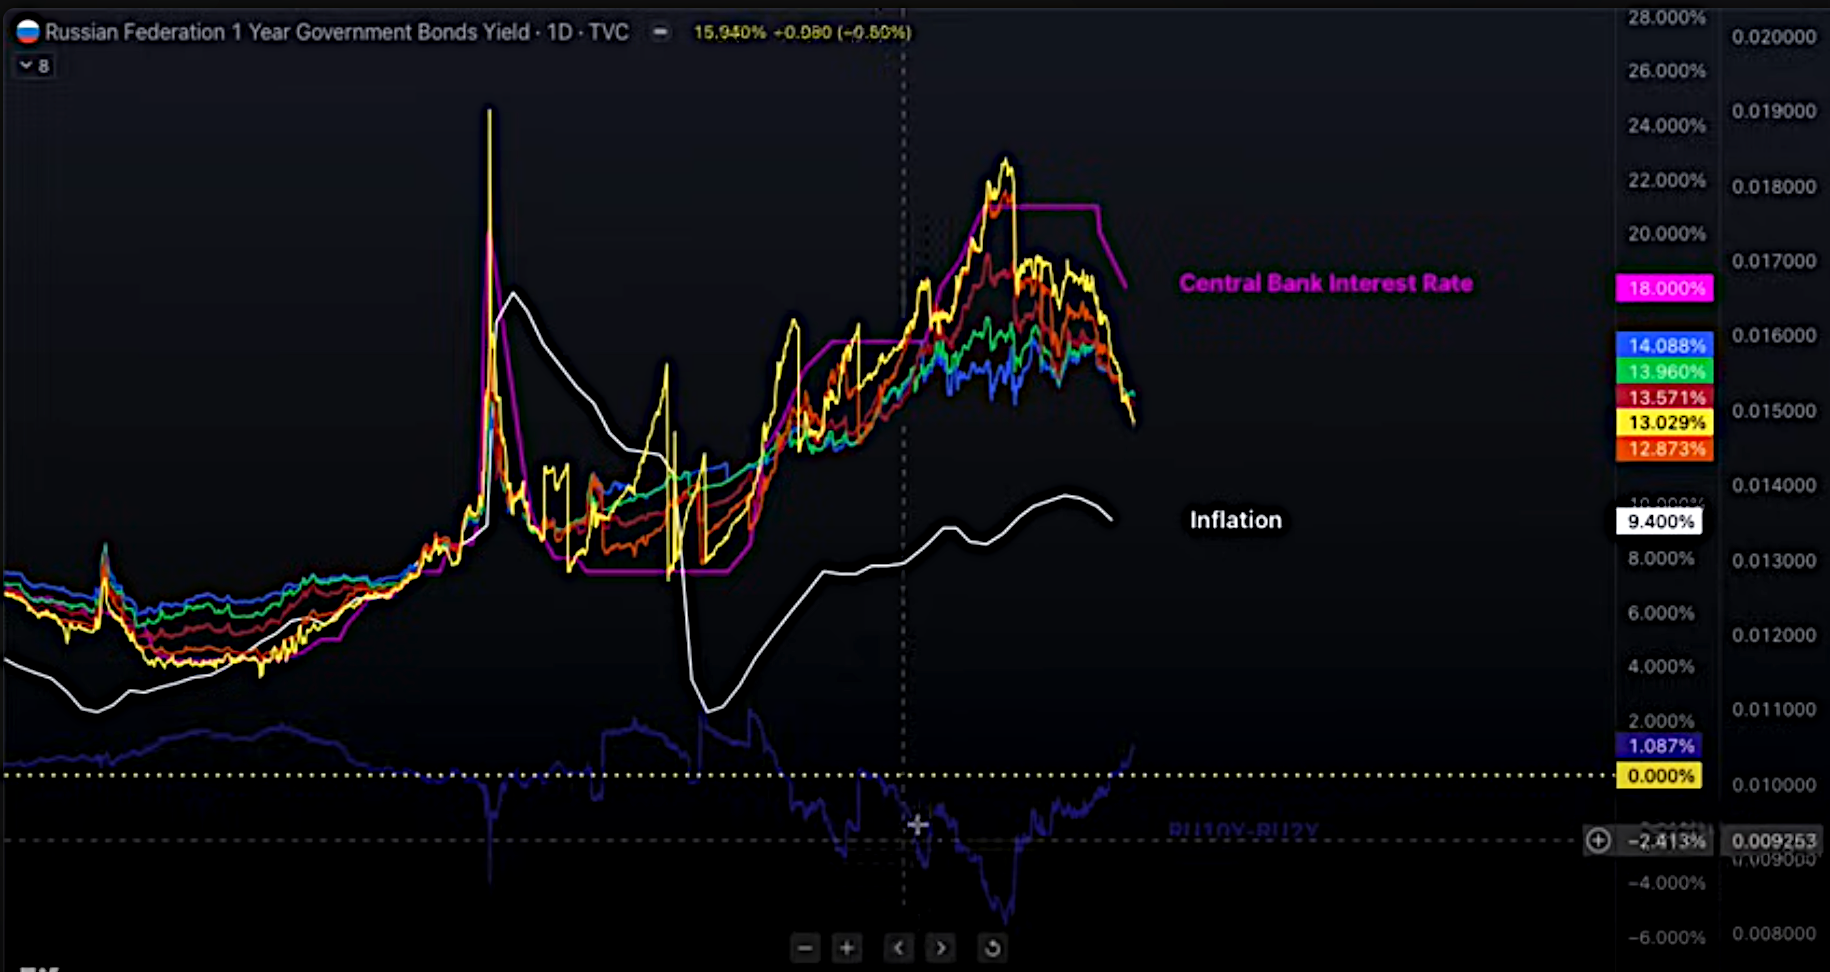Click the 0.014000 tick on the right scale
1830x972 pixels.
1774,485
